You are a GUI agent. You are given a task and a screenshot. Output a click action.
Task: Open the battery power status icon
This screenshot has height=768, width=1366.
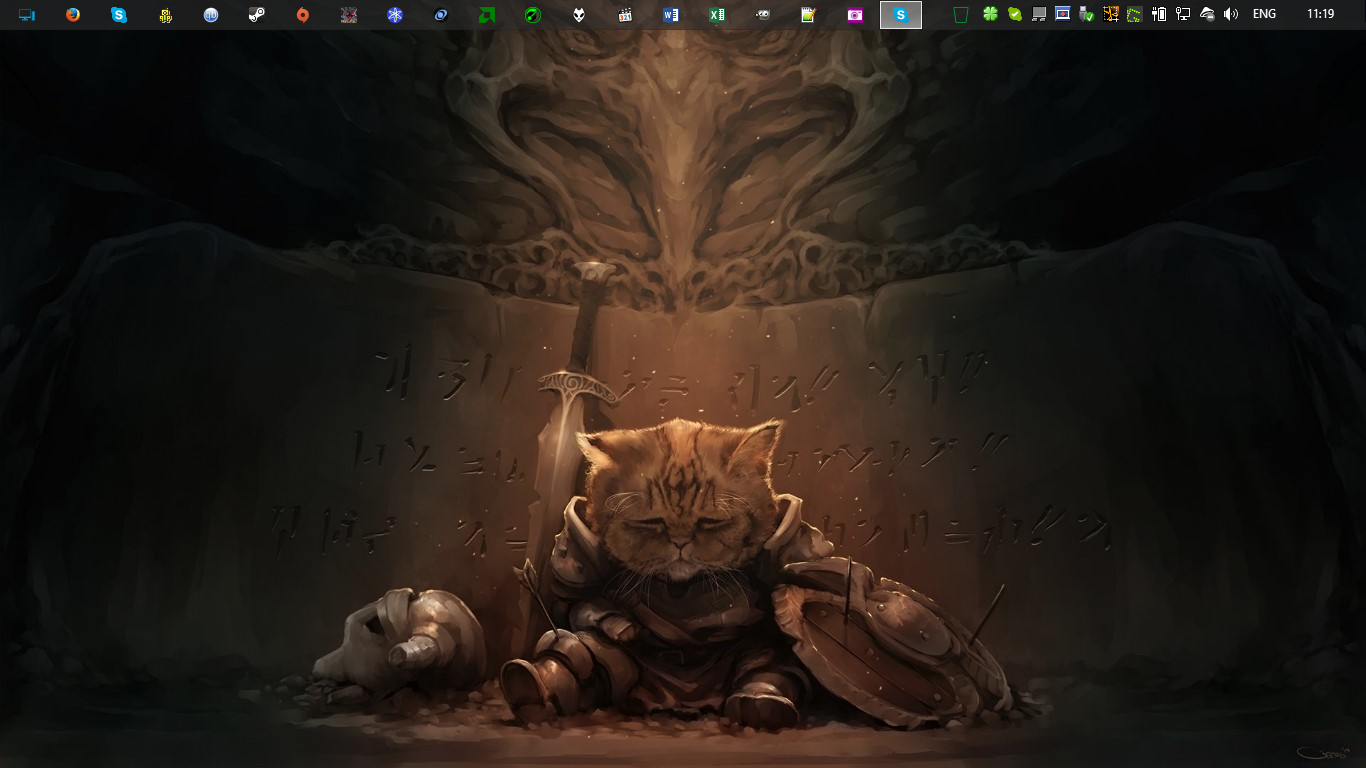[1159, 14]
